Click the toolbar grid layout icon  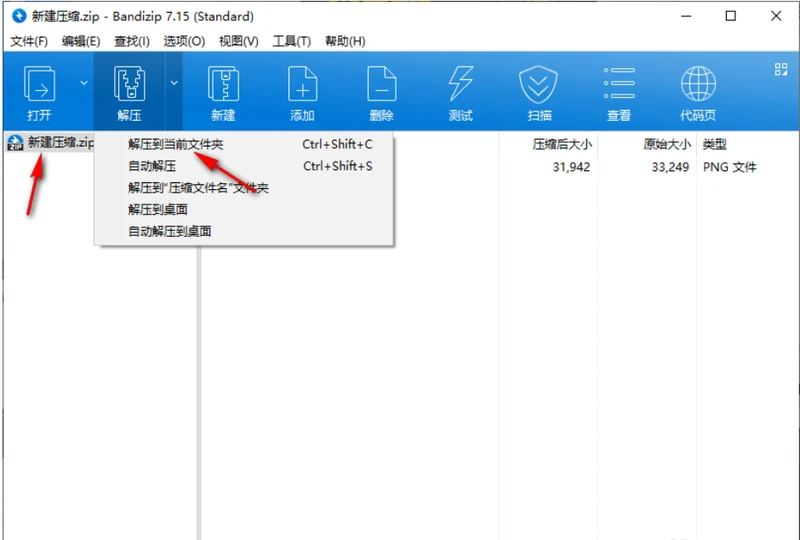781,69
